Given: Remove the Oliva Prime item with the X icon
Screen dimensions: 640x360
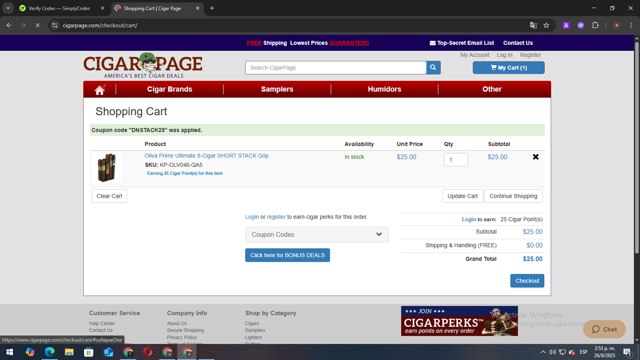Looking at the screenshot, I should (x=536, y=157).
